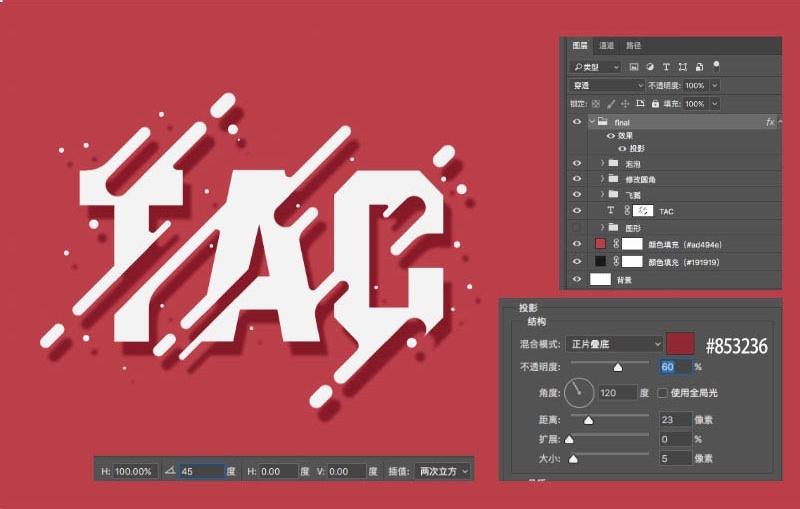This screenshot has width=800, height=509.
Task: Click the rotation angle 45 field
Action: coord(201,471)
